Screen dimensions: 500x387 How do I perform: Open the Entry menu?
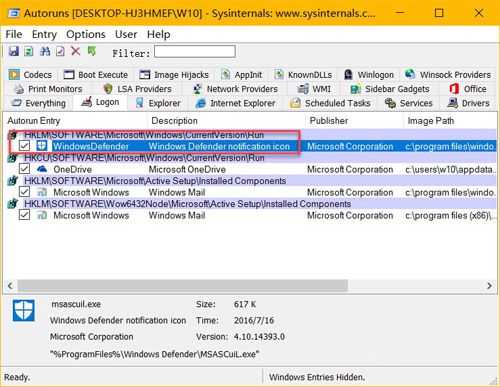(44, 34)
